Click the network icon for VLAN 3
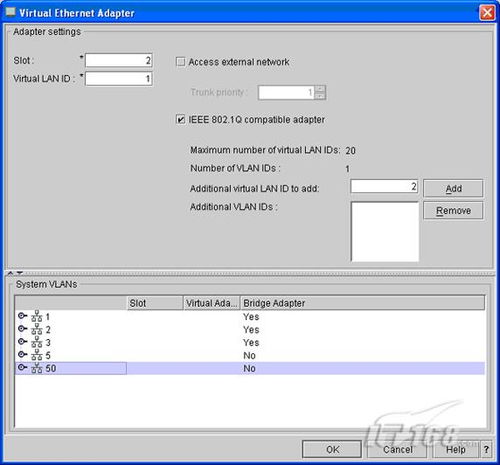This screenshot has height=465, width=500. tap(37, 342)
